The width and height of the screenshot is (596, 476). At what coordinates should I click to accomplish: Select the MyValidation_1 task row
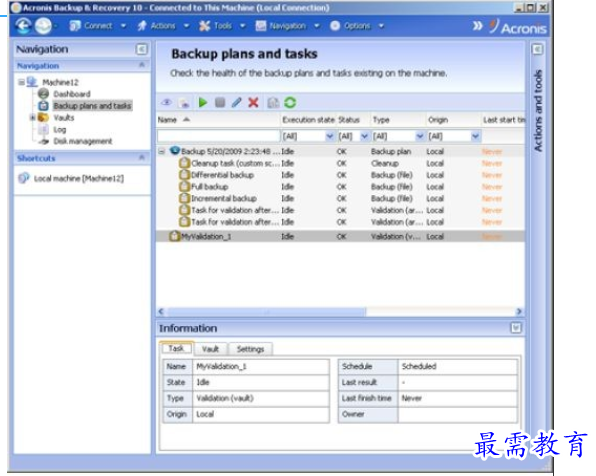[x=341, y=236]
